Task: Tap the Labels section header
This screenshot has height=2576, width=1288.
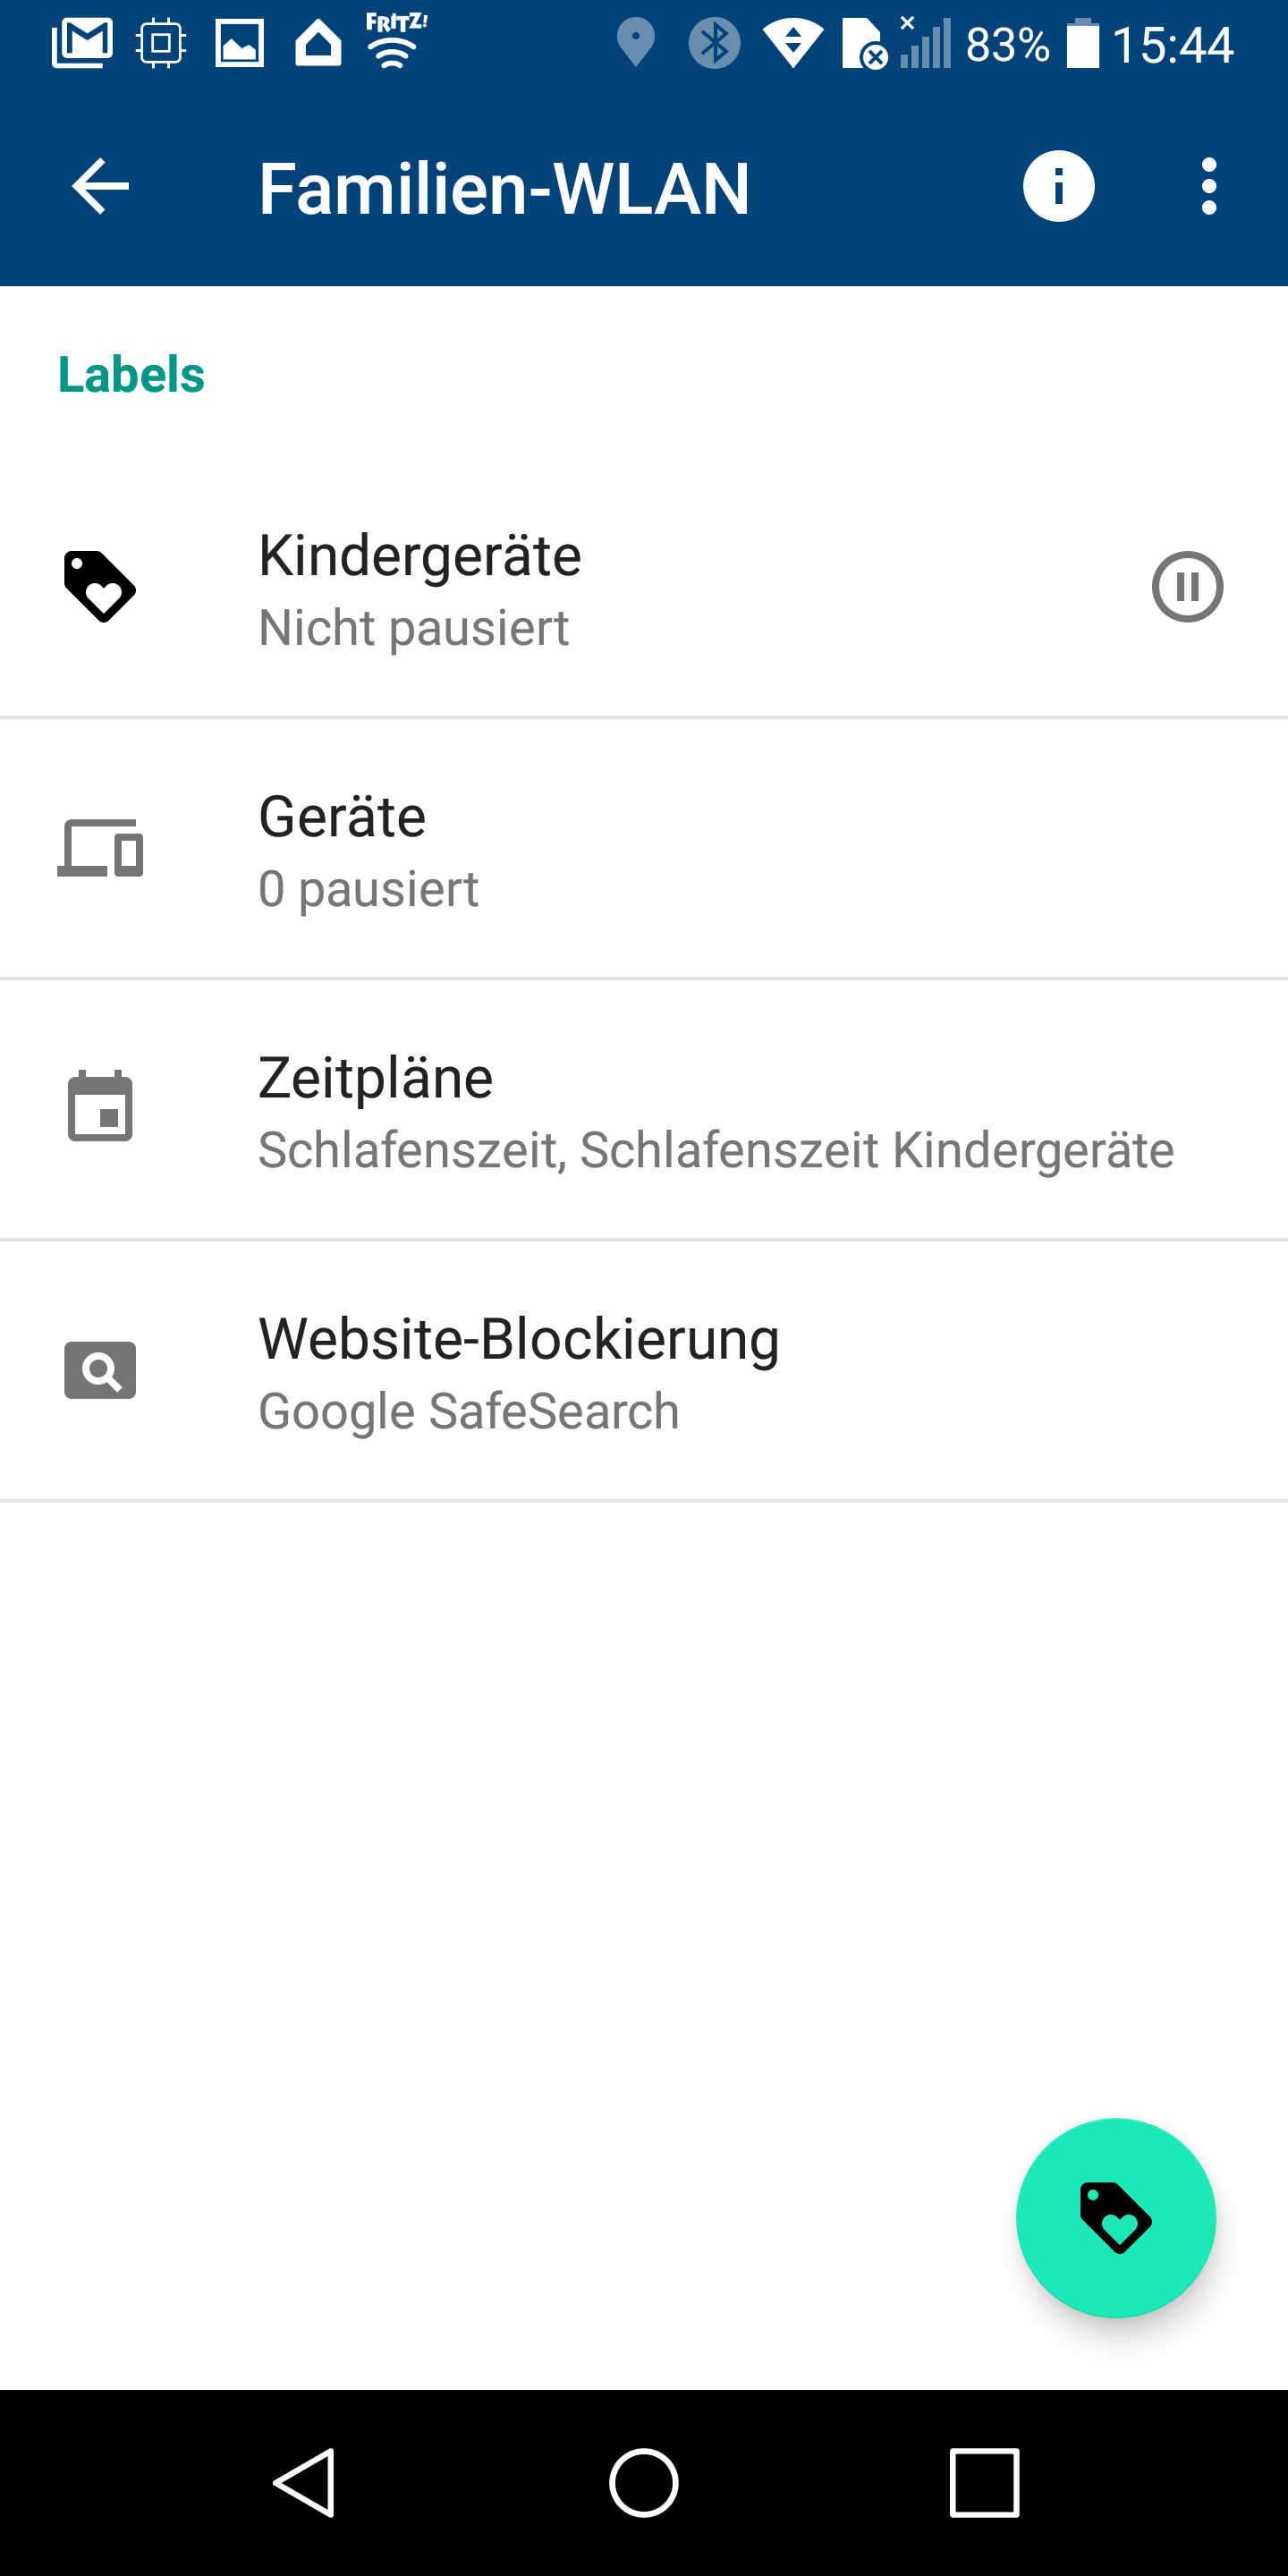Action: (x=131, y=375)
